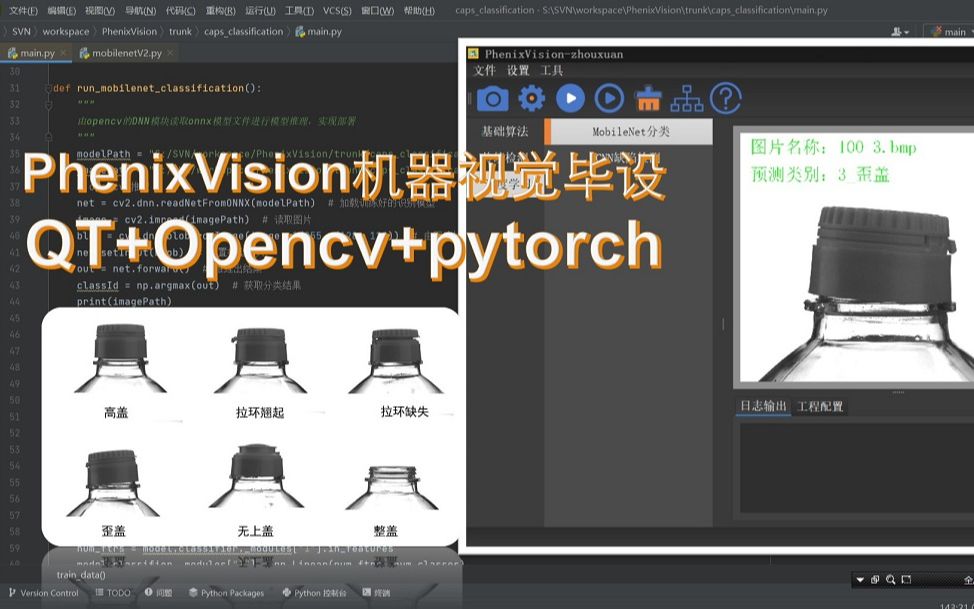The width and height of the screenshot is (974, 609).
Task: Open PyCharm 窗口(W) menu
Action: click(378, 11)
